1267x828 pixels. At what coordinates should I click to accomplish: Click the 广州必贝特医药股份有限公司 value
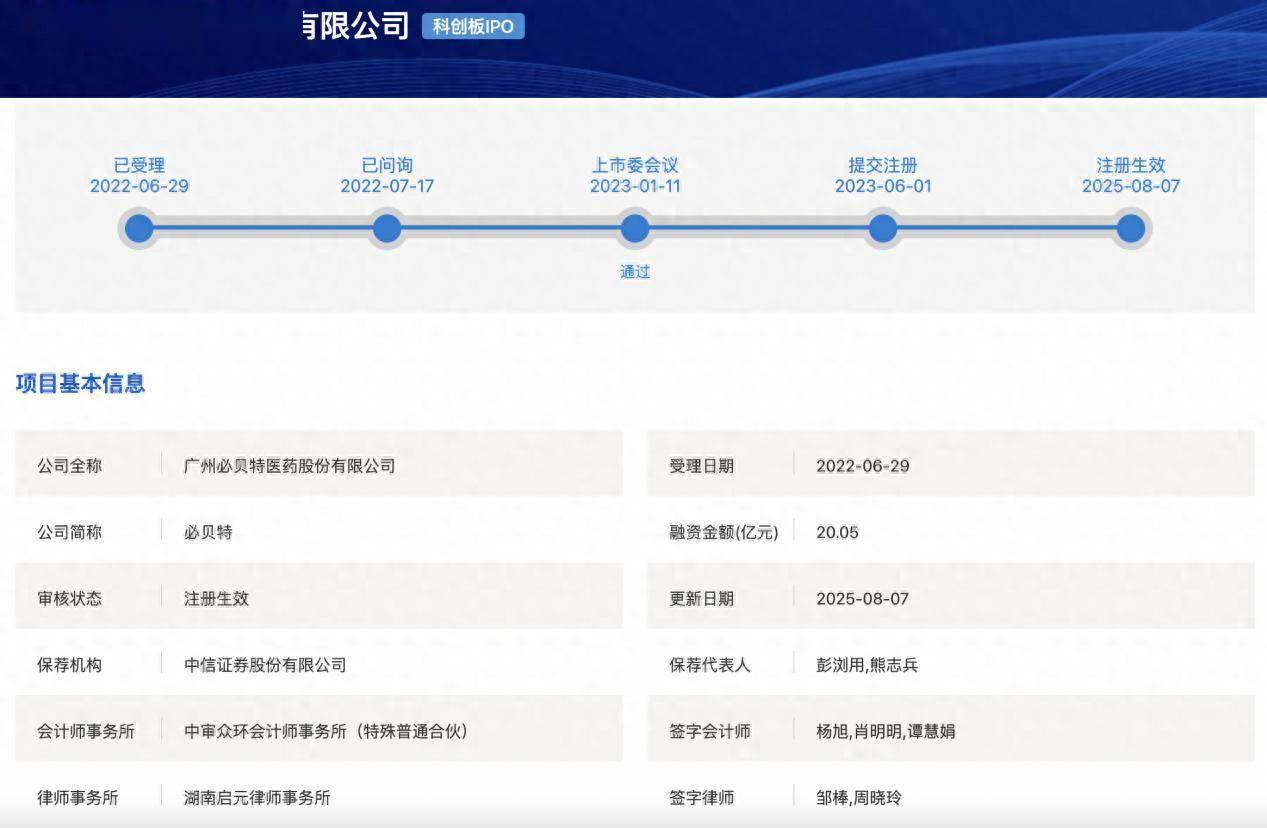pyautogui.click(x=289, y=465)
